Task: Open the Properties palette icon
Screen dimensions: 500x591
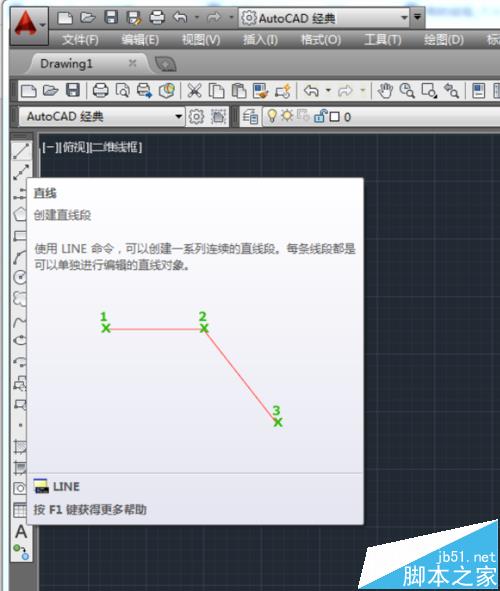Action: 479,91
